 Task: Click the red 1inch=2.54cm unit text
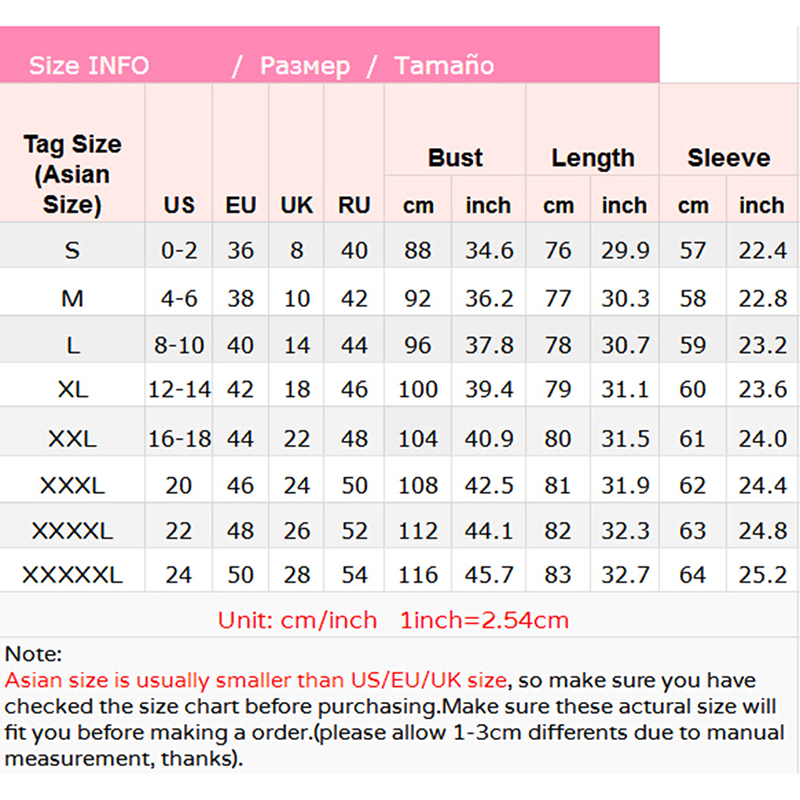tap(484, 620)
